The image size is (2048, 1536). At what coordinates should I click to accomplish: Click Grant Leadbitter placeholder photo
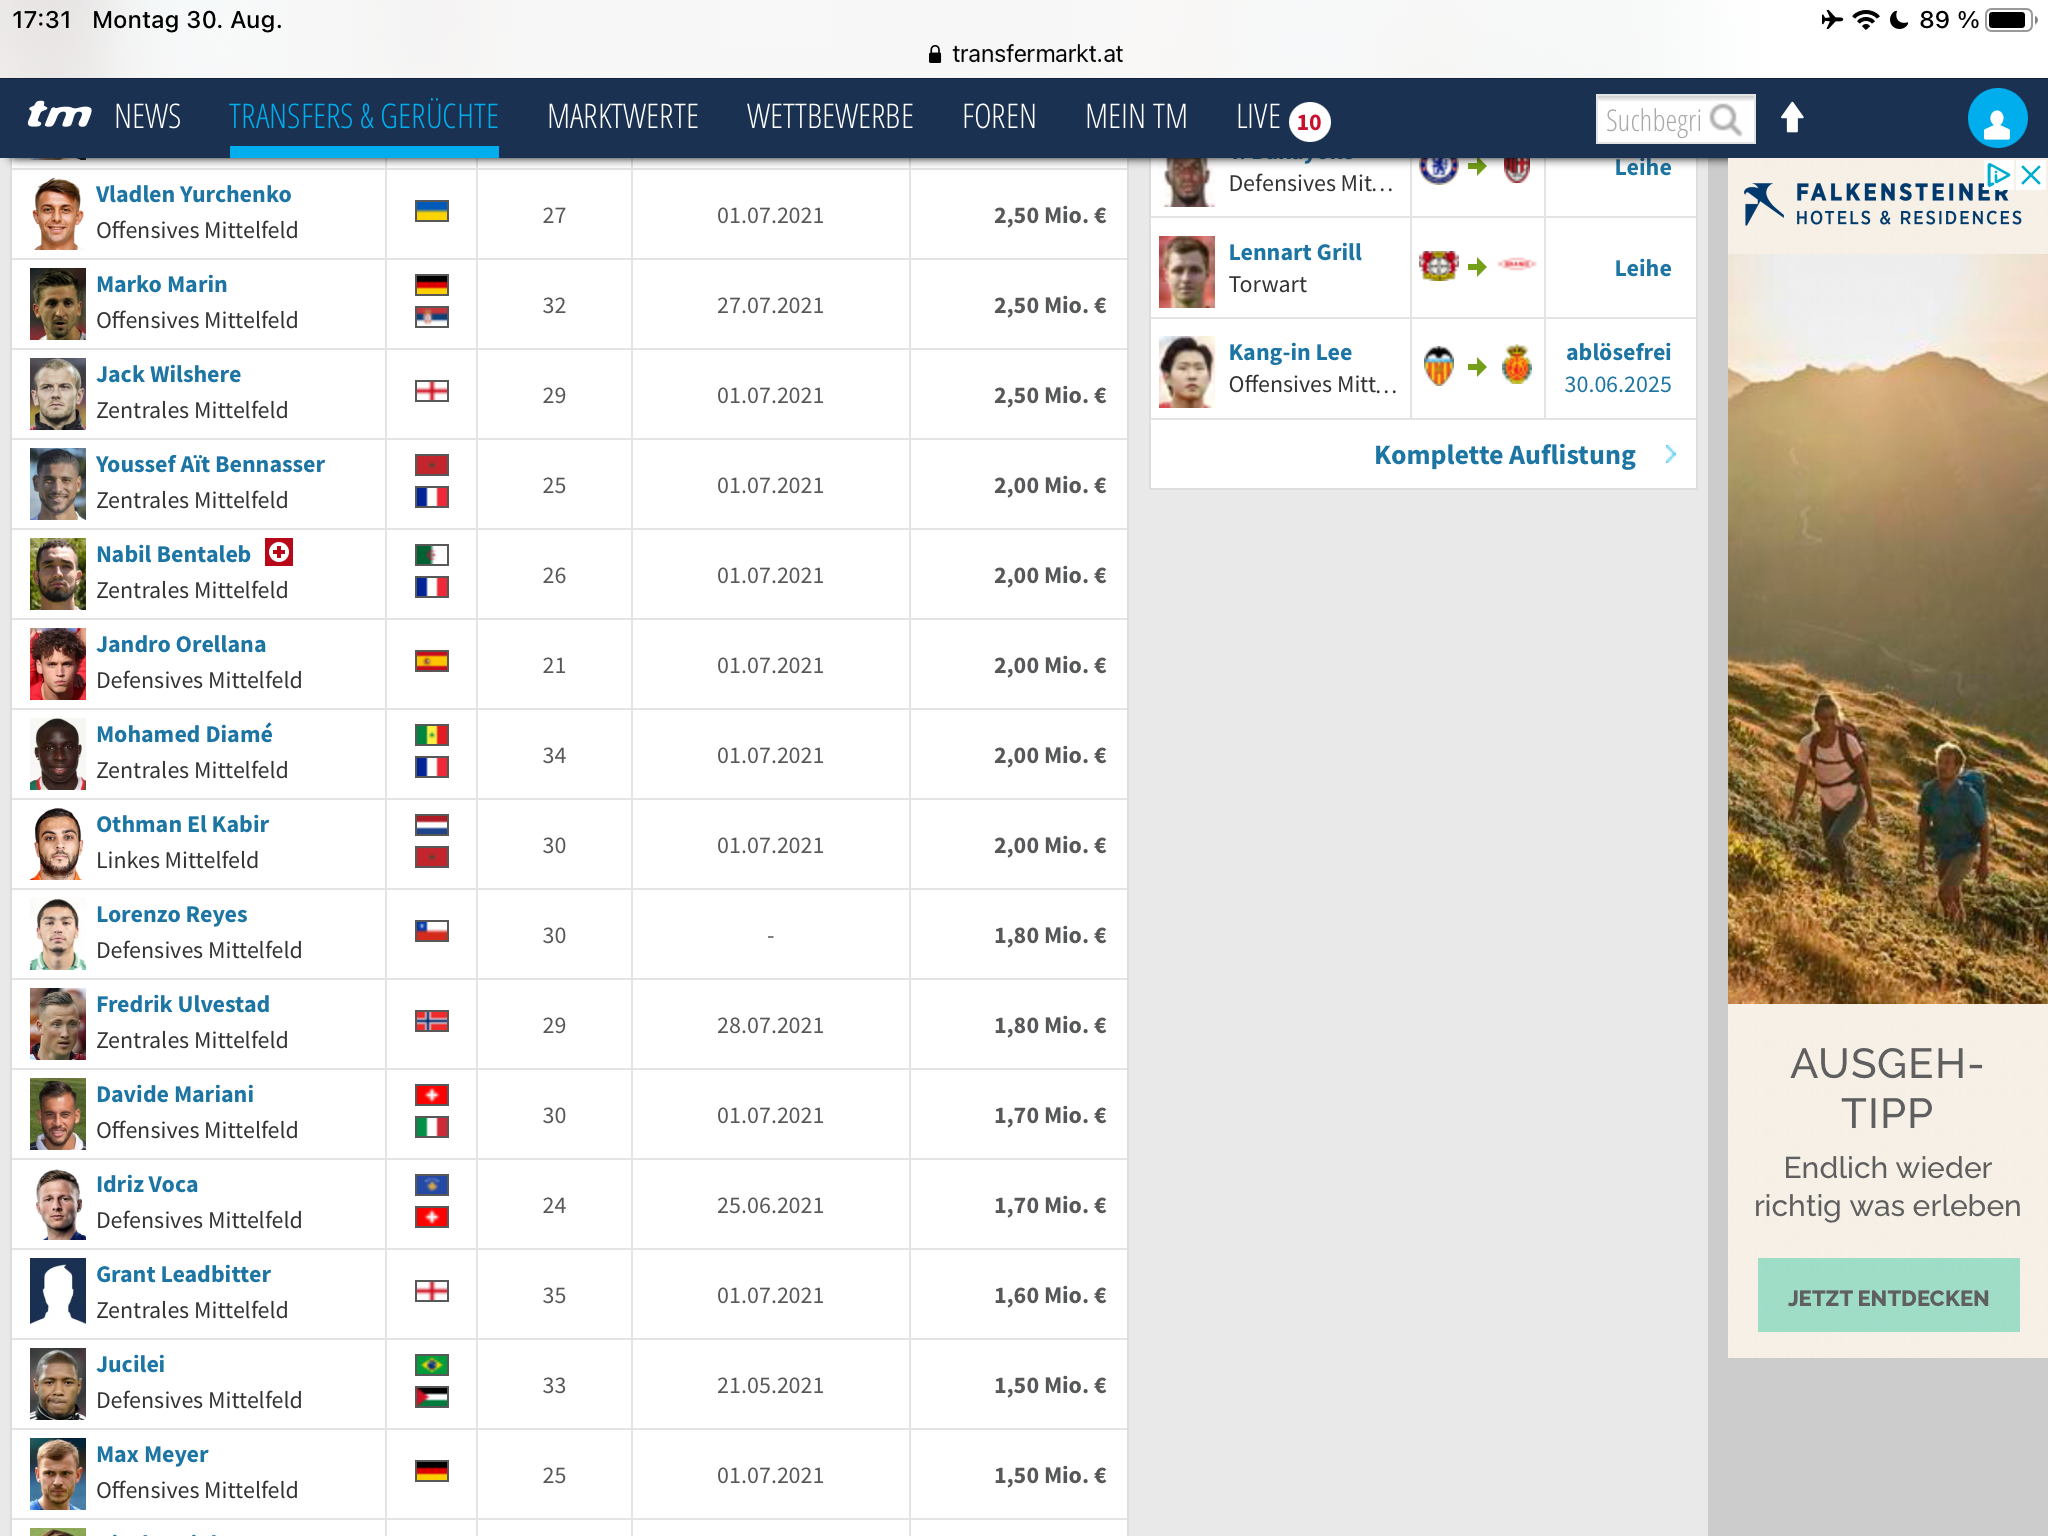(x=58, y=1294)
